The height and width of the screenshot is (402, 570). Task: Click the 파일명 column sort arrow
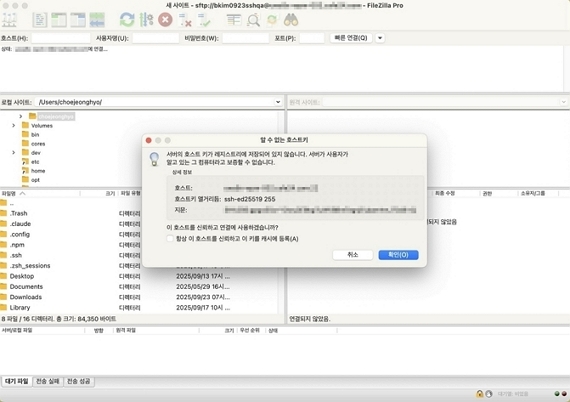click(23, 193)
